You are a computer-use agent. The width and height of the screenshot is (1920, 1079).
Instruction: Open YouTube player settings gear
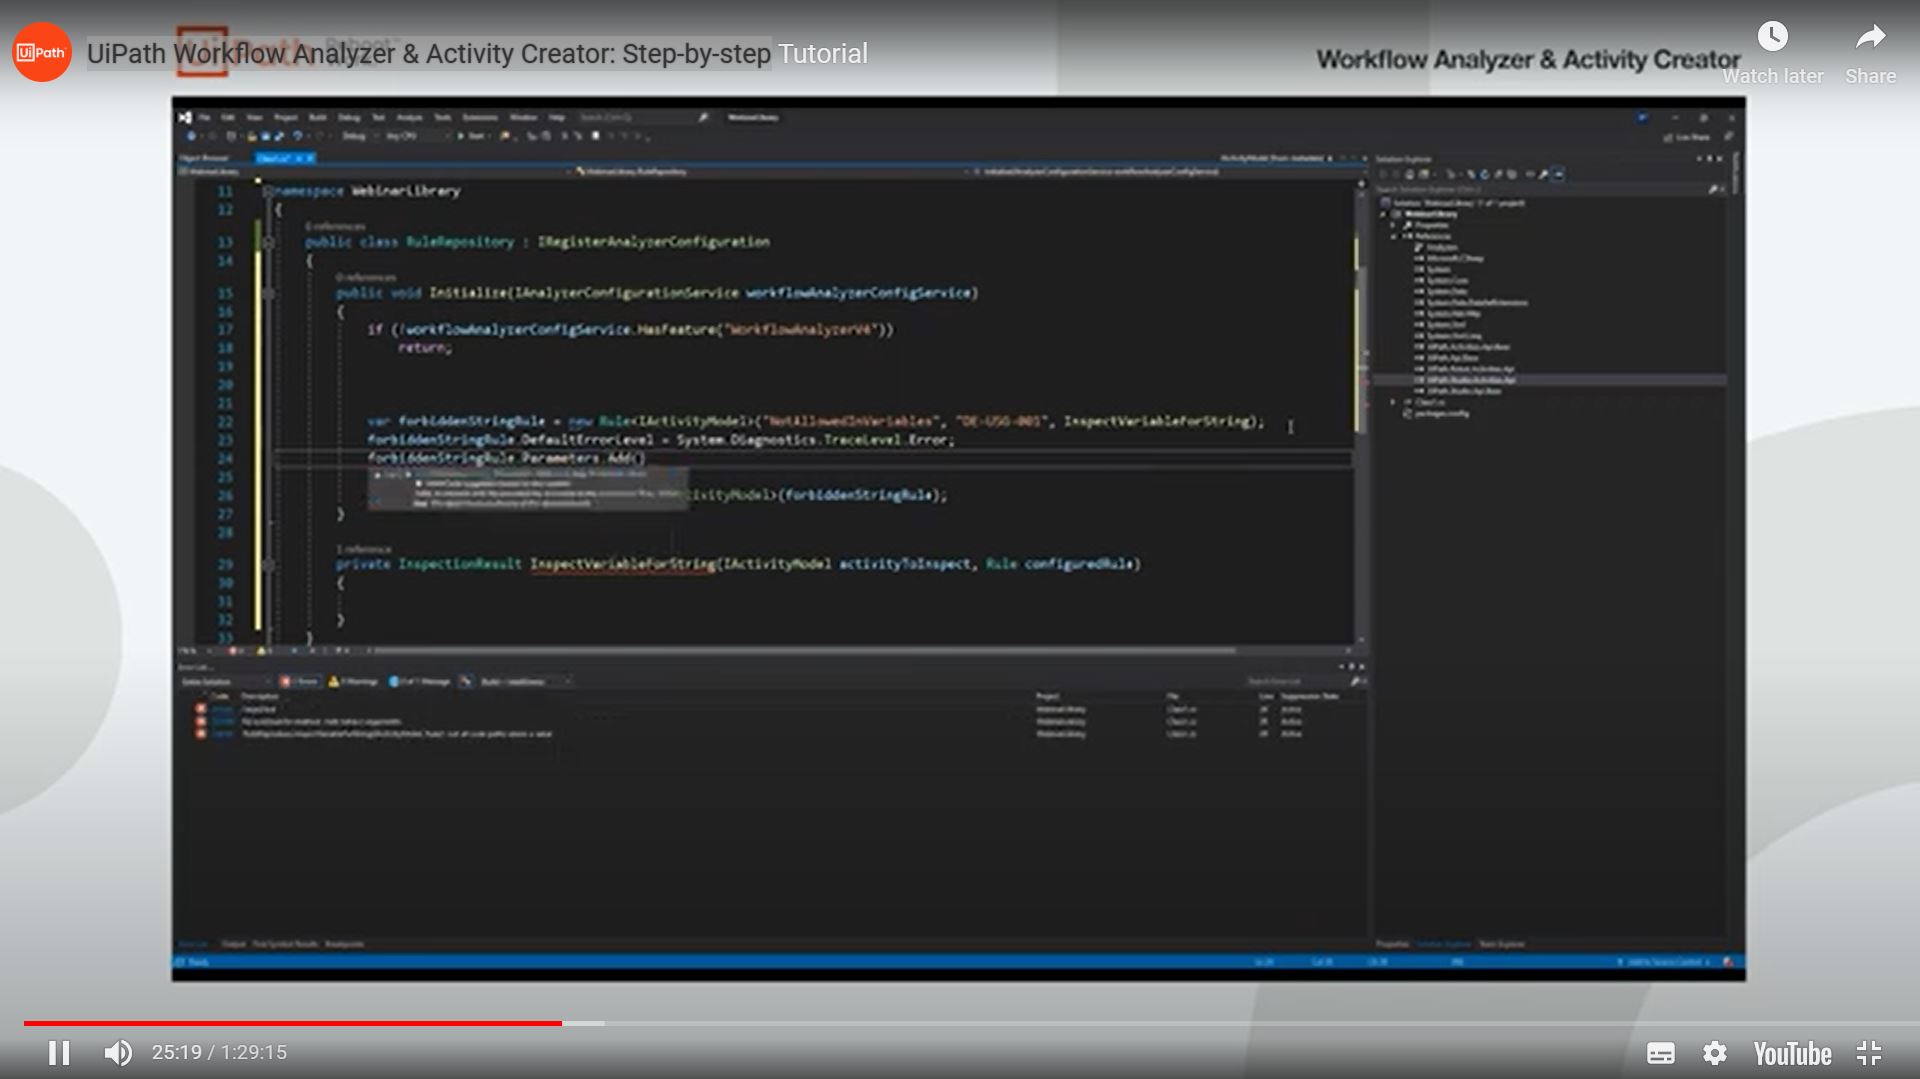pyautogui.click(x=1715, y=1053)
